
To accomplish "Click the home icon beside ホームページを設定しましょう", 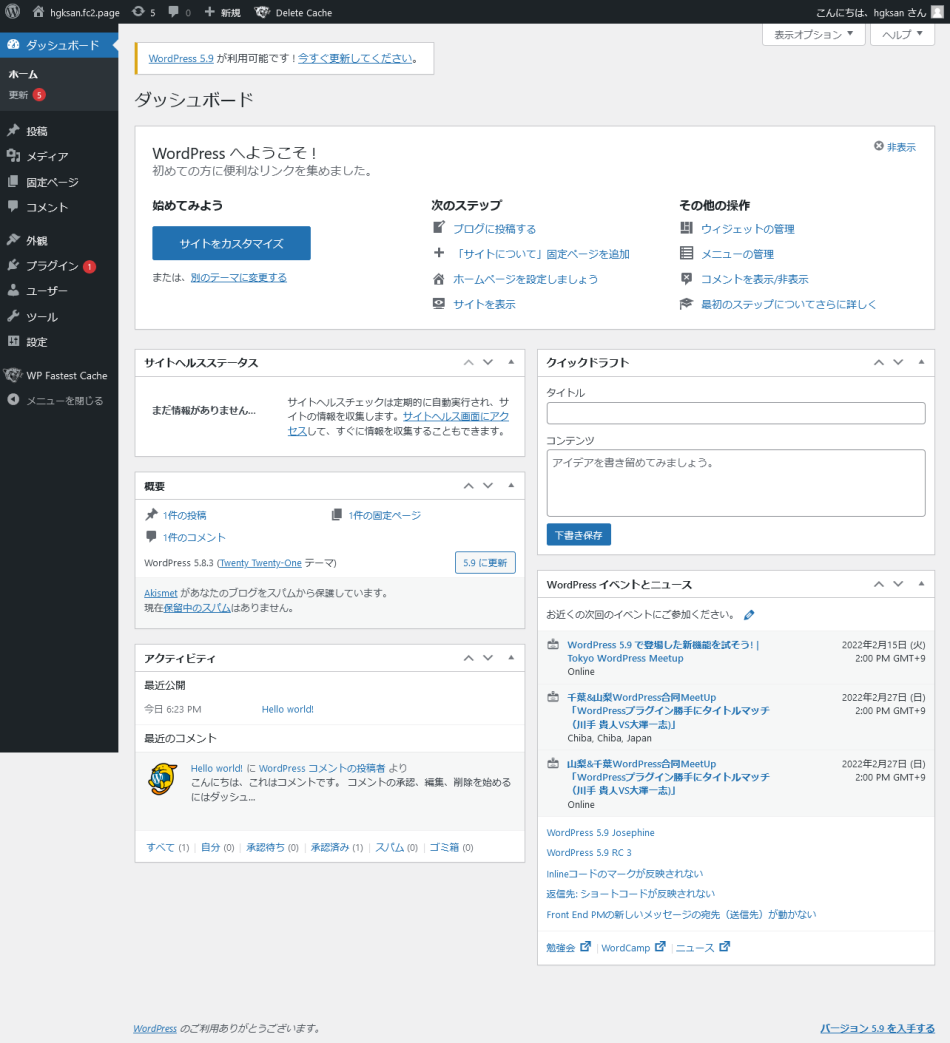I will [x=438, y=279].
